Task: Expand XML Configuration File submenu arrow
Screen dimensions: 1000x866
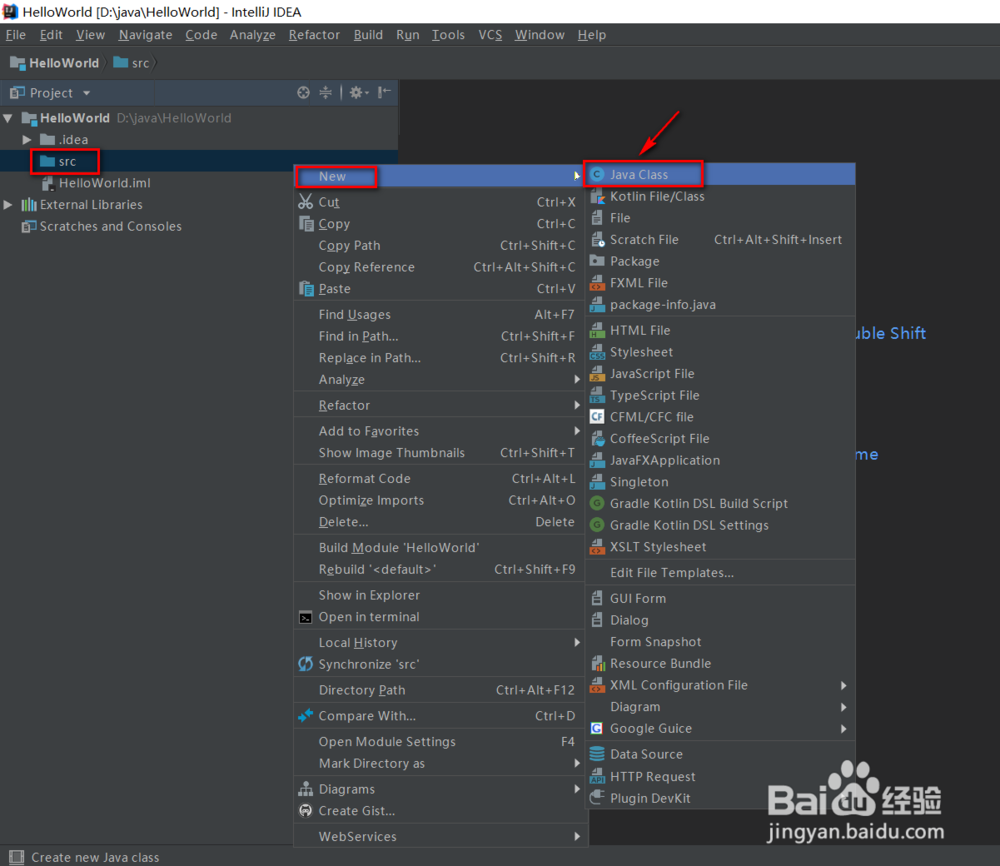Action: 844,685
